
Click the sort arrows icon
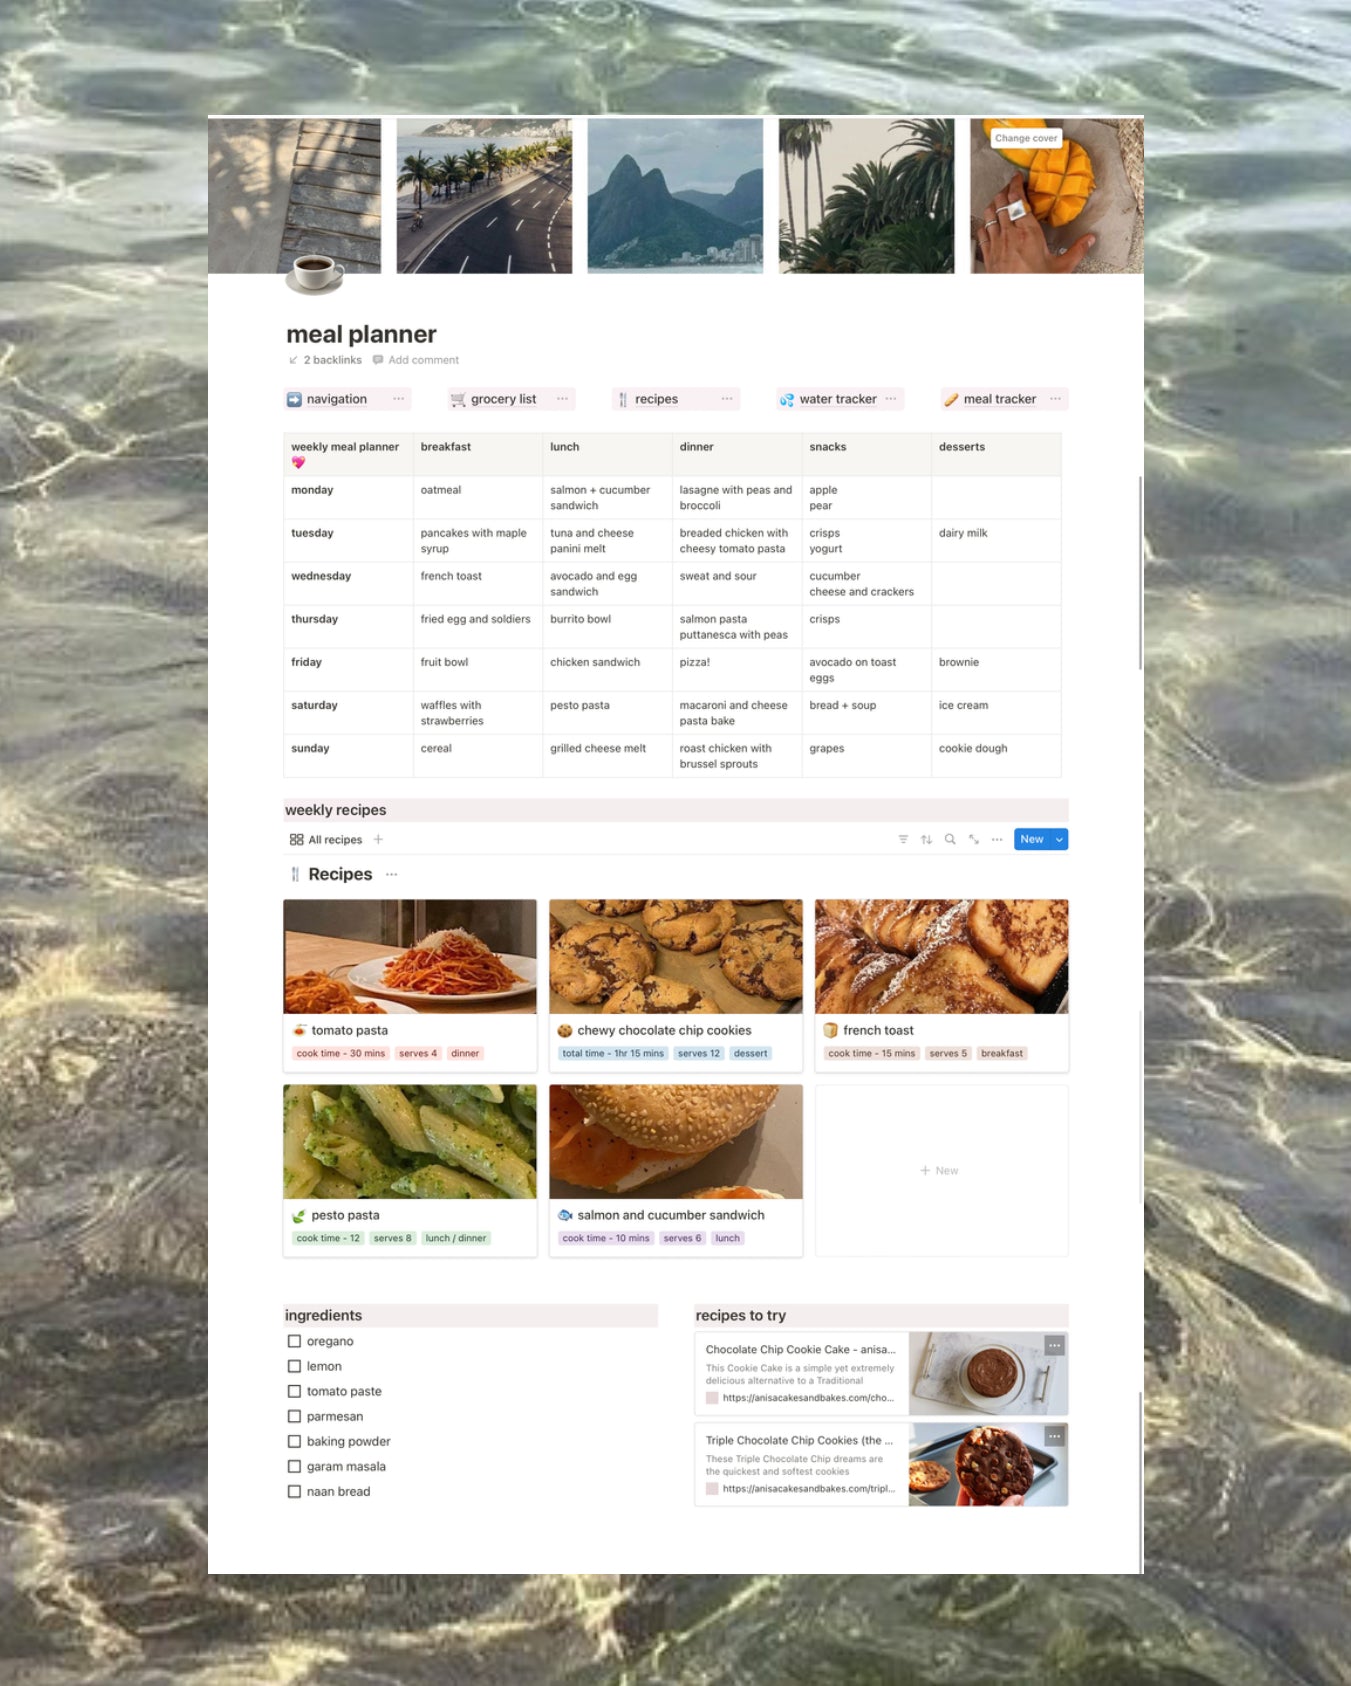point(926,840)
